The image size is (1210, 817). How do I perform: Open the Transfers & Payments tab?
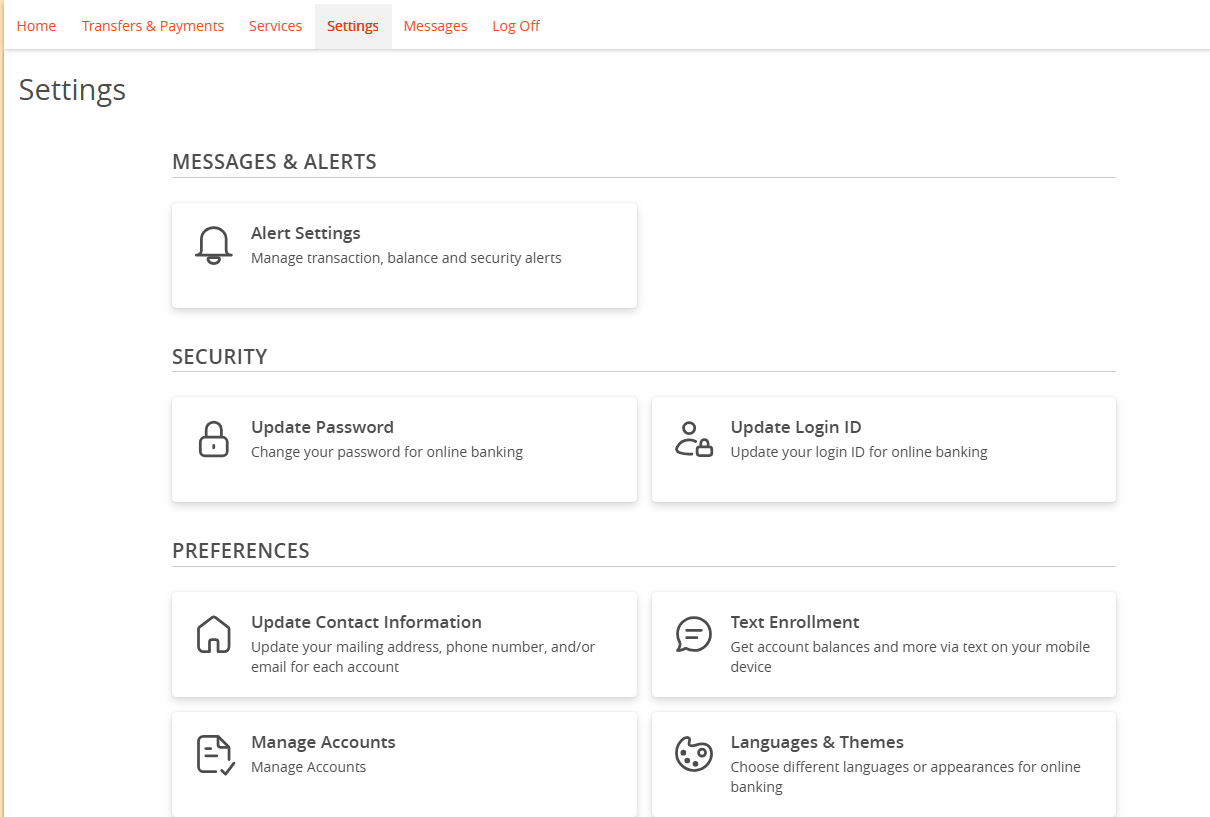(152, 25)
